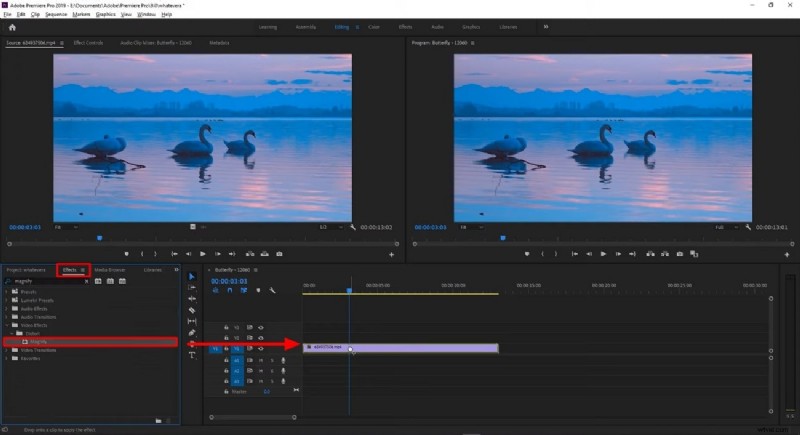Filter effects by YUV Effects icon
The height and width of the screenshot is (435, 800).
coord(122,282)
